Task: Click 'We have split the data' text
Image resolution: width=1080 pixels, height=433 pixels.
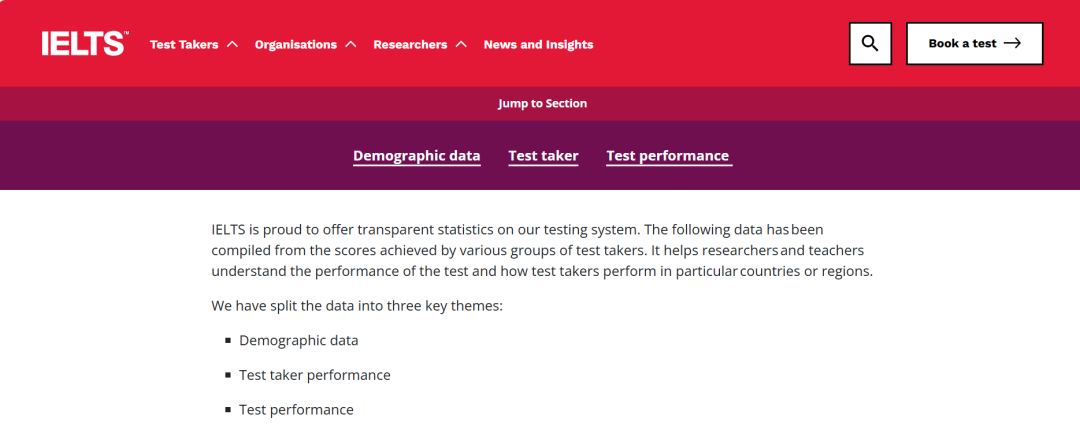Action: pyautogui.click(x=357, y=305)
